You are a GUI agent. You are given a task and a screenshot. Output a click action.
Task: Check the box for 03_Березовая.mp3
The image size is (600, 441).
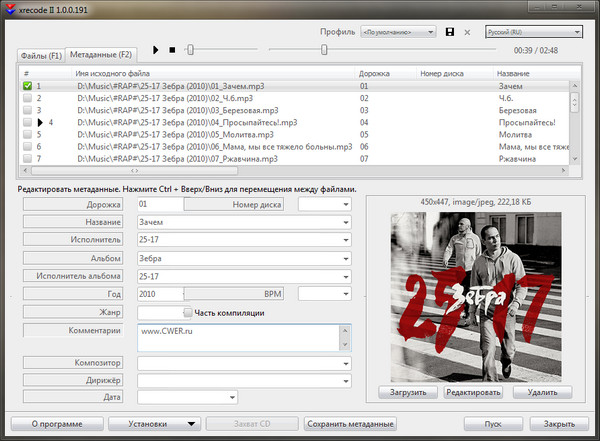27,110
